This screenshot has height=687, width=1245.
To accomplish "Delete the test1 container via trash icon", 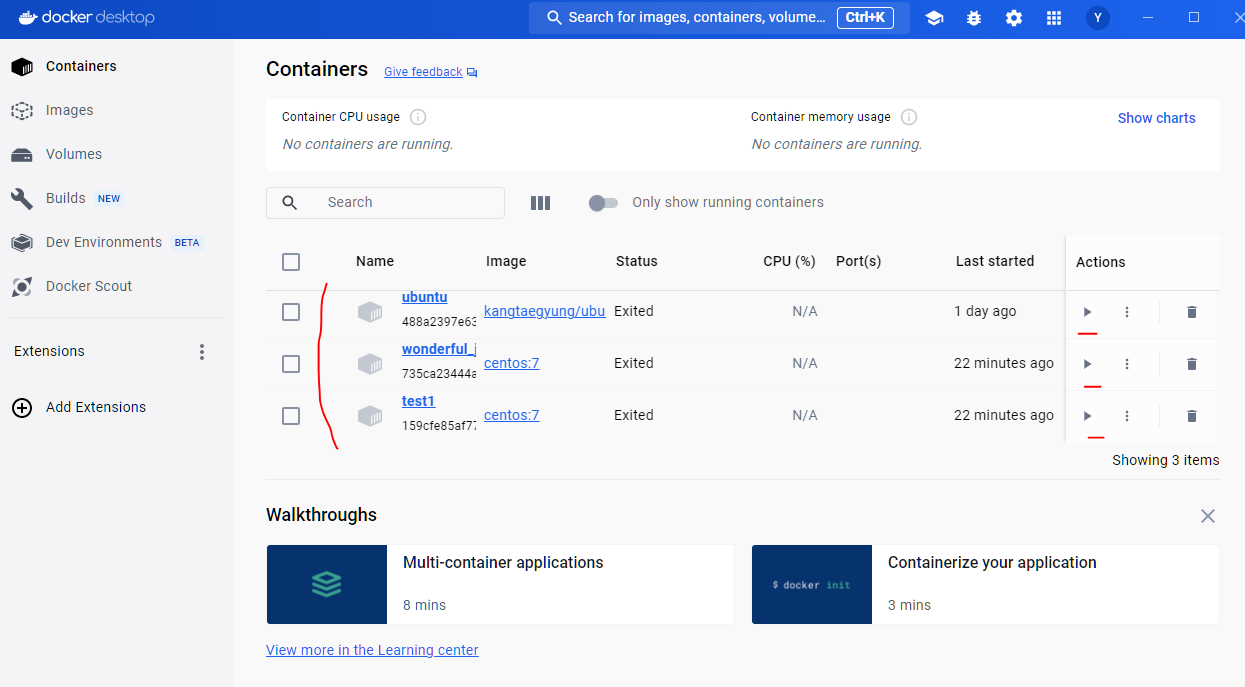I will click(1191, 416).
